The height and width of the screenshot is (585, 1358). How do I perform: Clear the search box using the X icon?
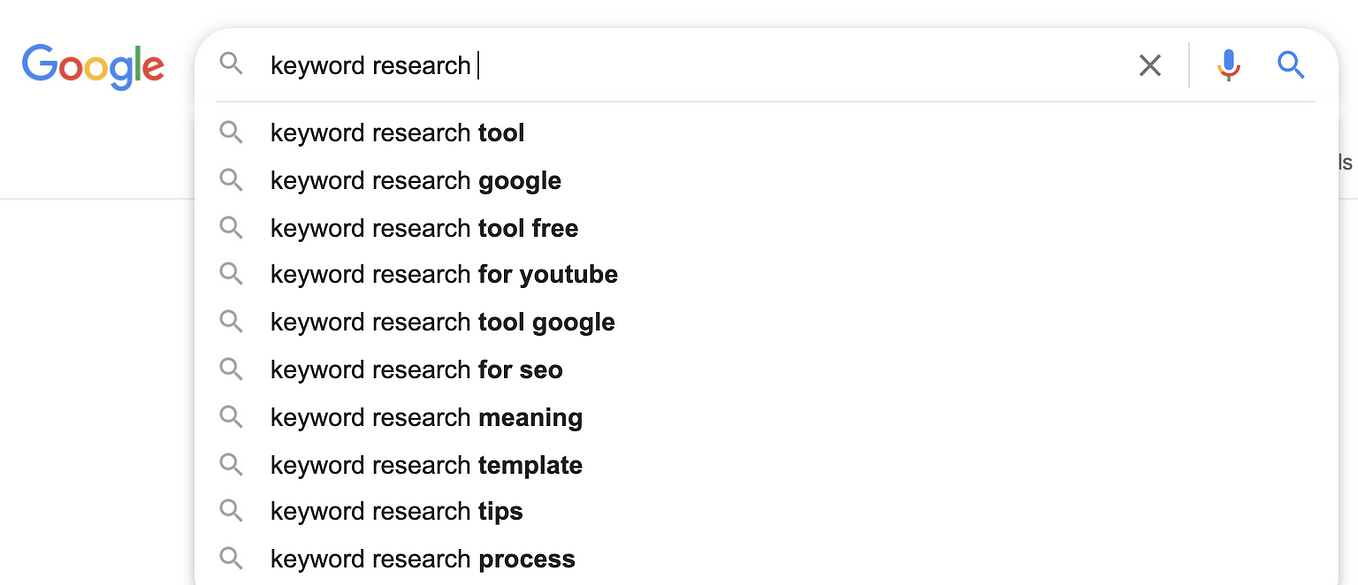pos(1149,64)
